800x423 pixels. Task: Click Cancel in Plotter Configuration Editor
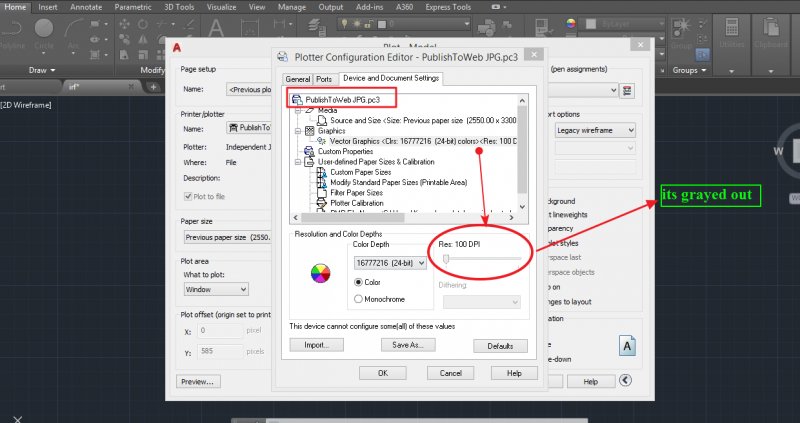coord(451,373)
